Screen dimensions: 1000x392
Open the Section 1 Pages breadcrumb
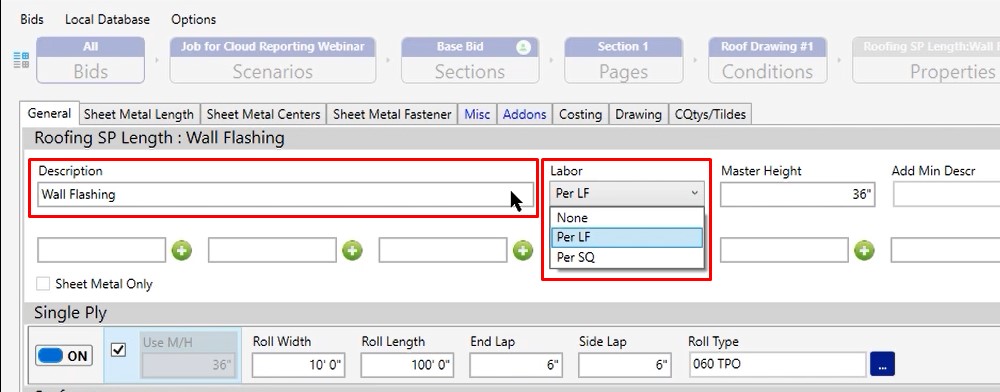click(623, 61)
